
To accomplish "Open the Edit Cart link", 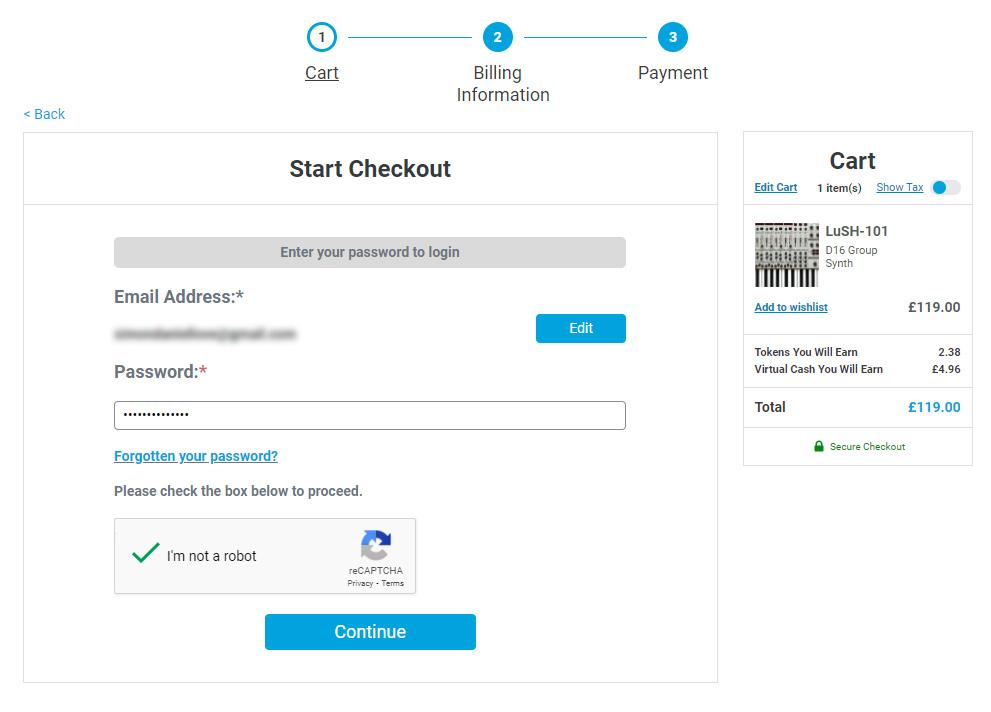I will pyautogui.click(x=776, y=187).
